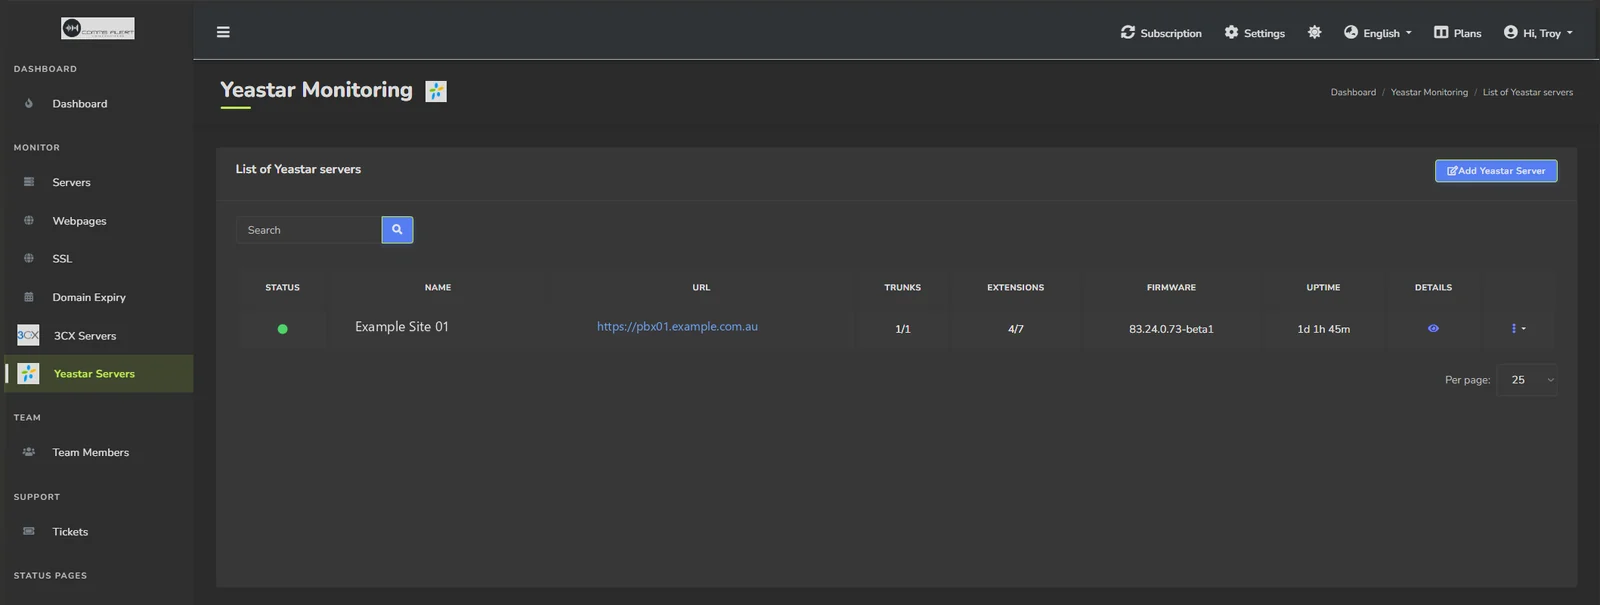
Task: Click the SSL globe icon
Action: click(x=29, y=258)
